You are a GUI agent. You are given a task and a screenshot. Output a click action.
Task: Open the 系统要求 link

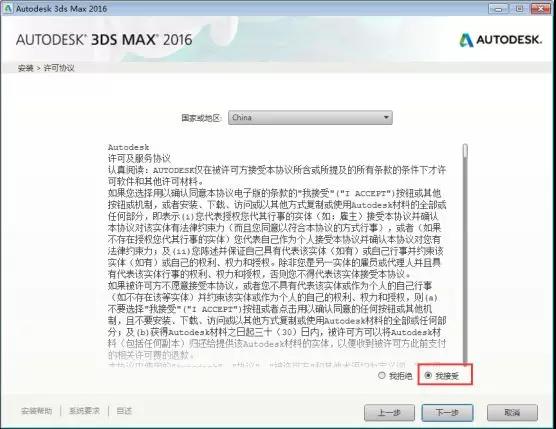pyautogui.click(x=84, y=411)
